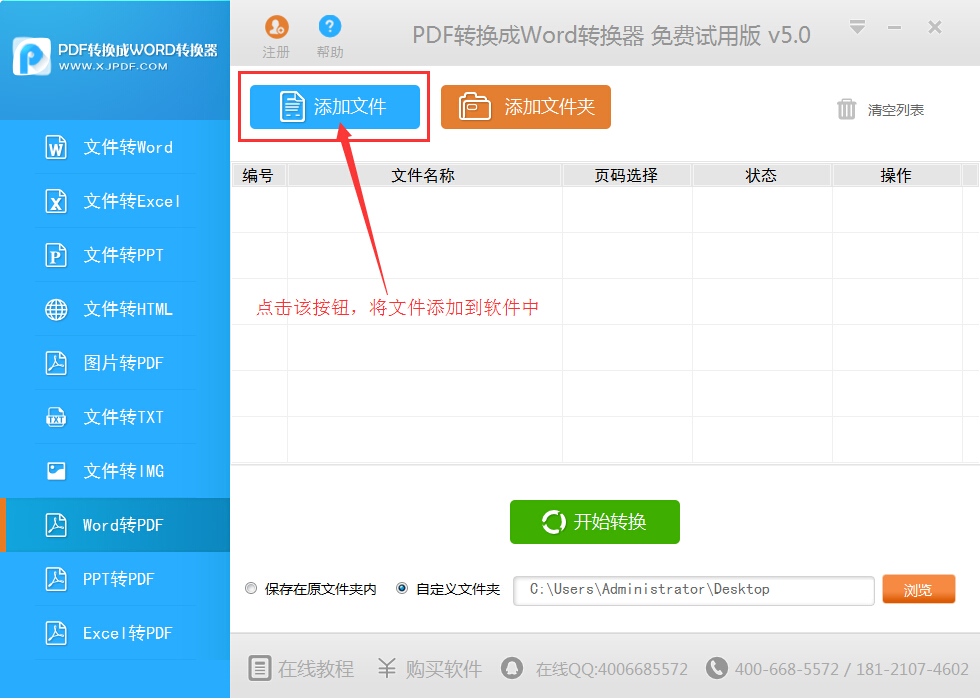Open the title bar dropdown menu arrow
This screenshot has height=698, width=980.
[857, 27]
